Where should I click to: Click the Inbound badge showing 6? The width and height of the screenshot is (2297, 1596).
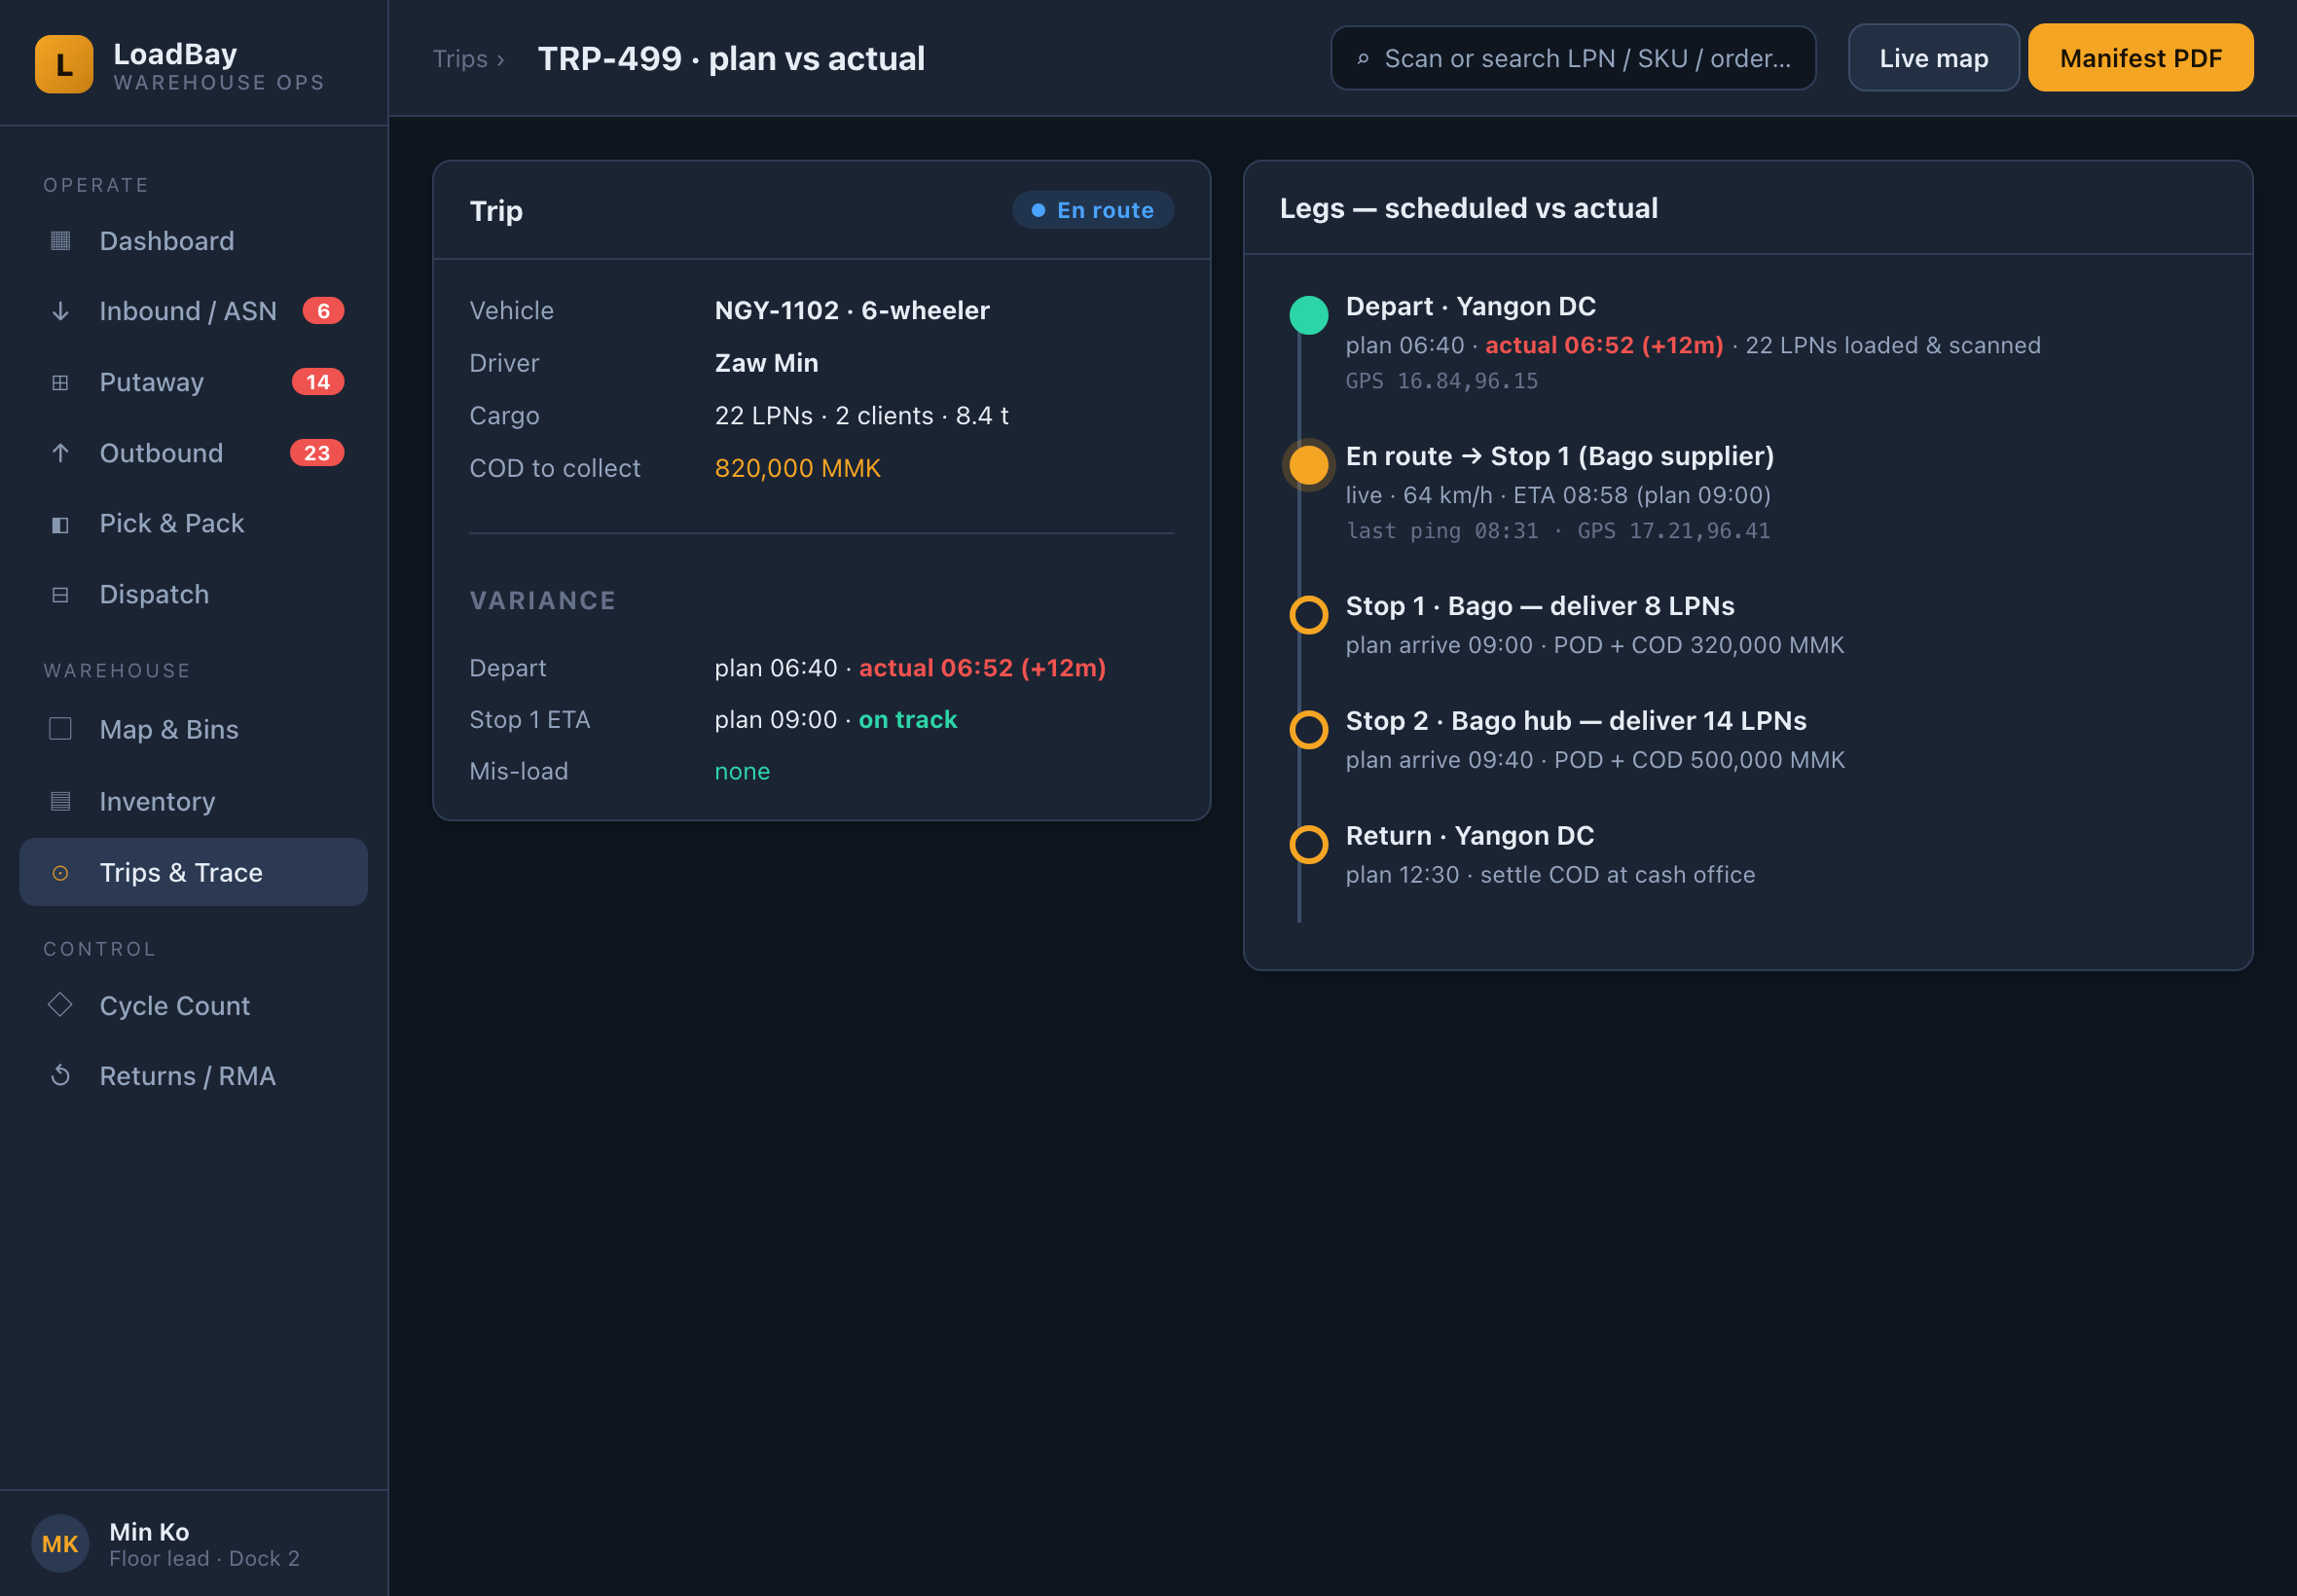pos(323,311)
